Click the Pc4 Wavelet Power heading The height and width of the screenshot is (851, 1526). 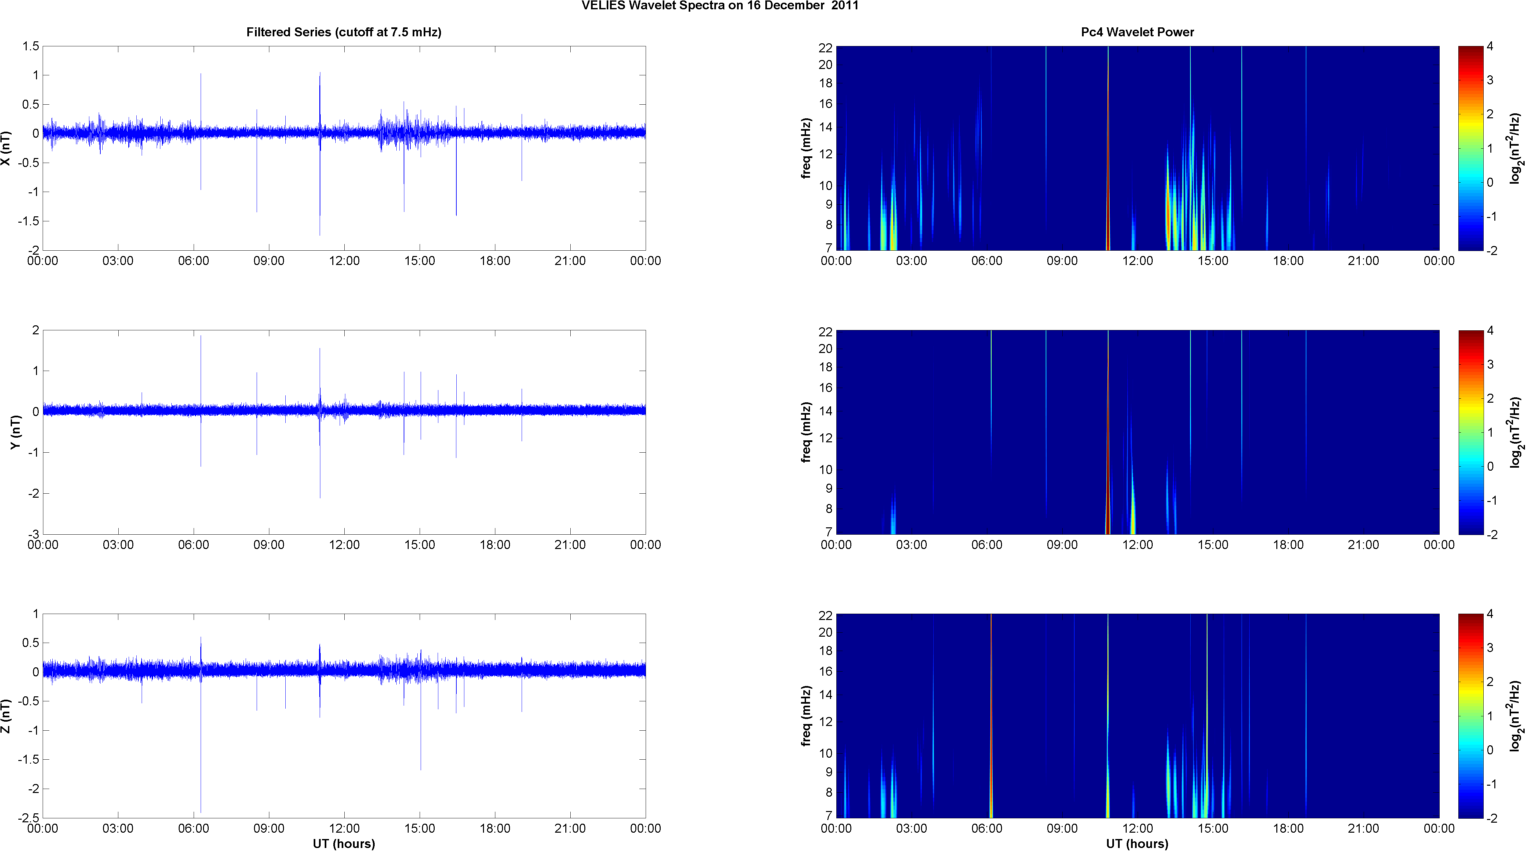pyautogui.click(x=1137, y=32)
